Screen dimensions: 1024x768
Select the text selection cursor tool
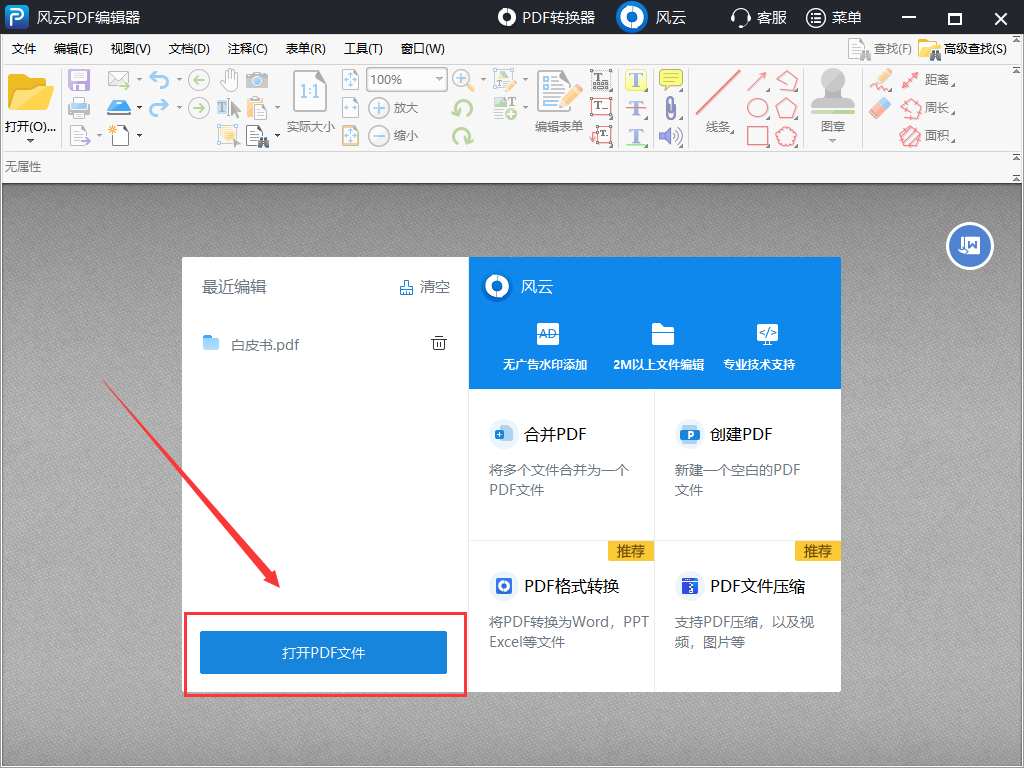click(228, 107)
